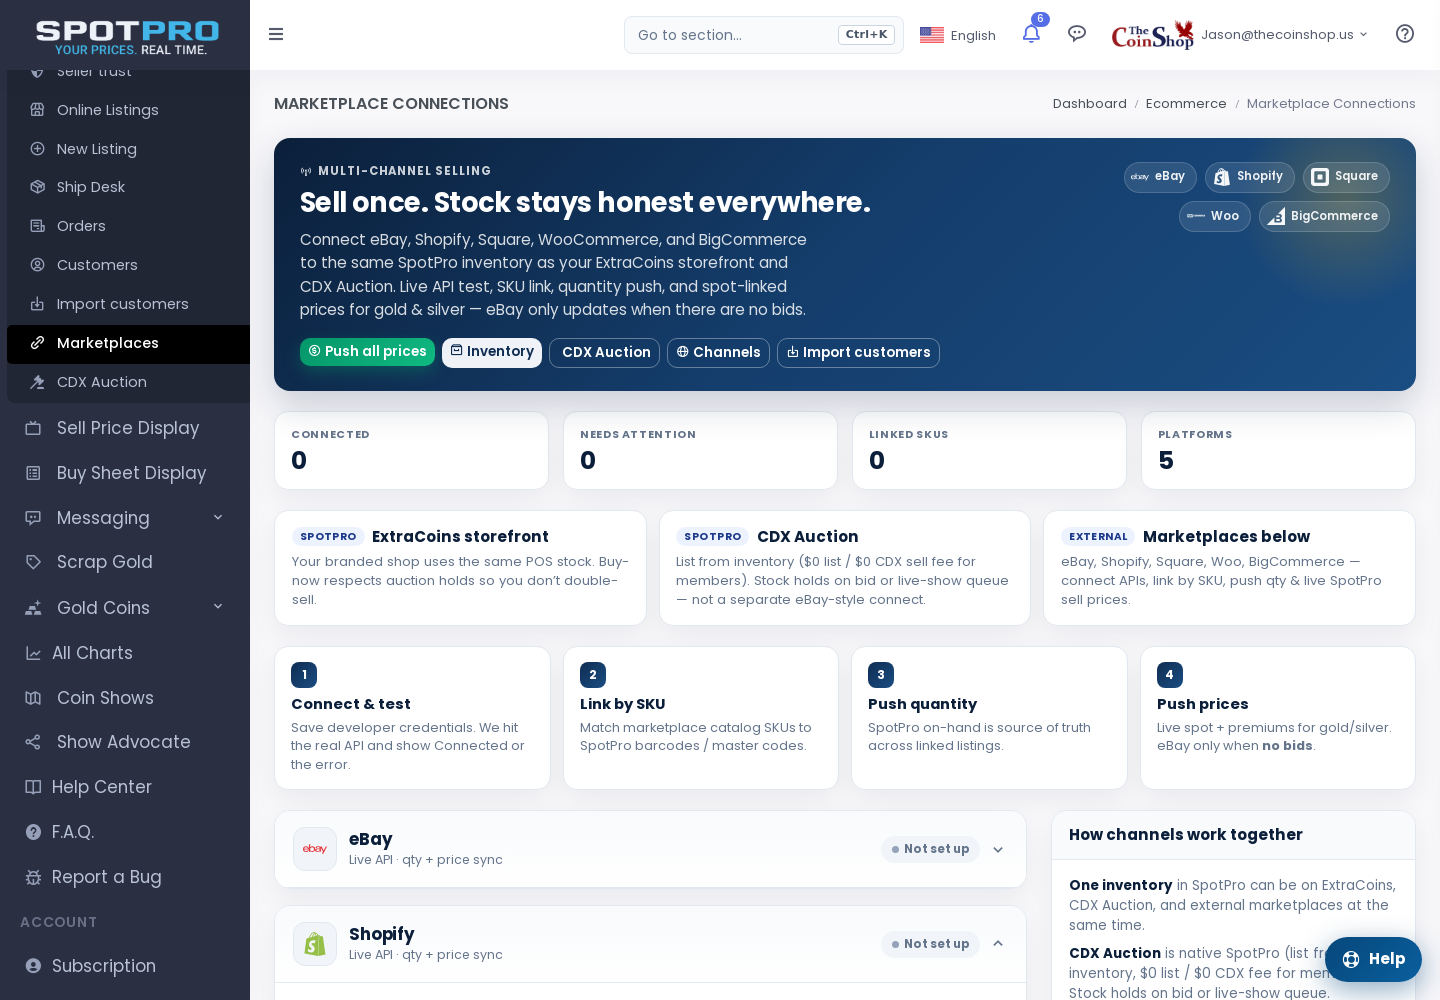Focus the Go to section search field
This screenshot has height=1000, width=1440.
tap(764, 35)
